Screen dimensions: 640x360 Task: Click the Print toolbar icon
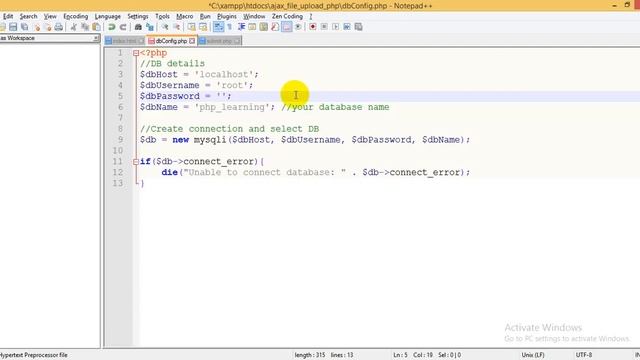[x=59, y=27]
